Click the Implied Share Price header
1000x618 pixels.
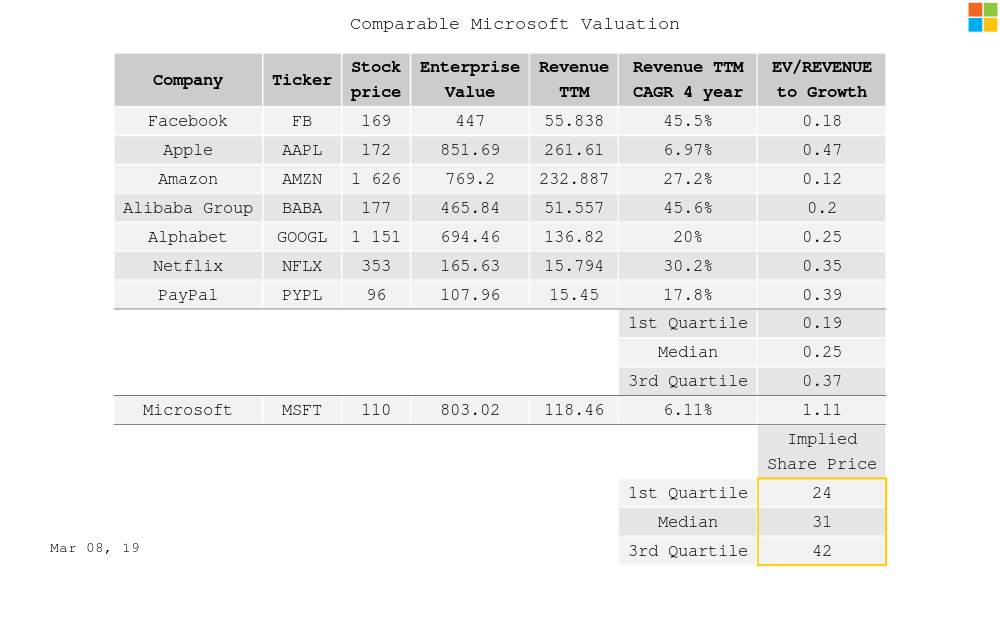[821, 451]
